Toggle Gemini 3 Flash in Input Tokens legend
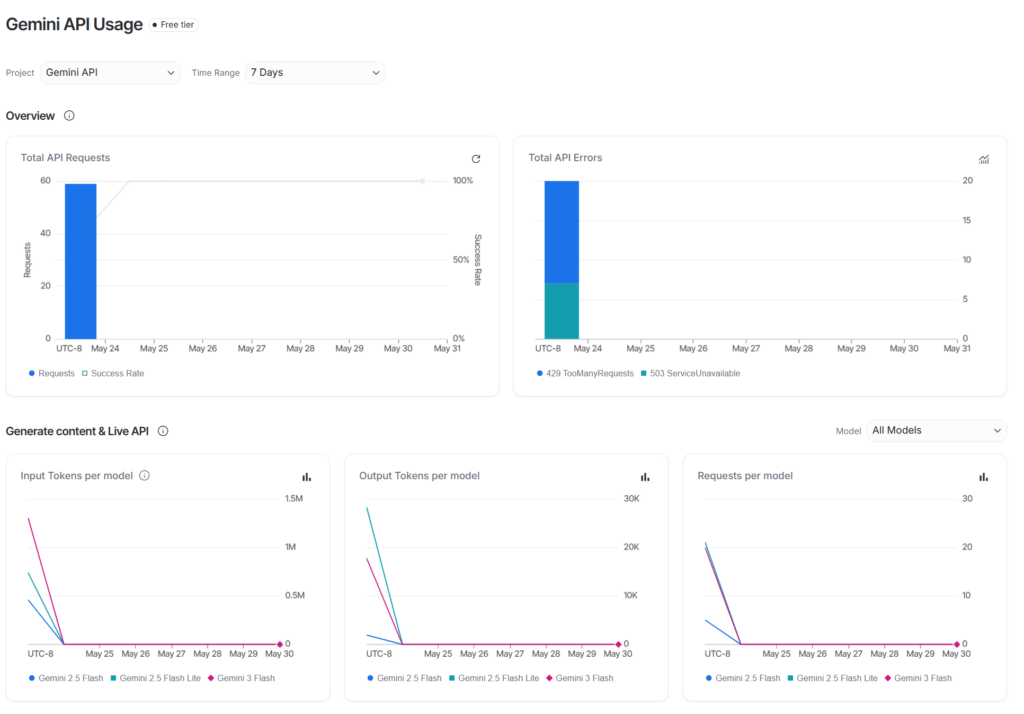Image resolution: width=1024 pixels, height=714 pixels. (x=241, y=678)
